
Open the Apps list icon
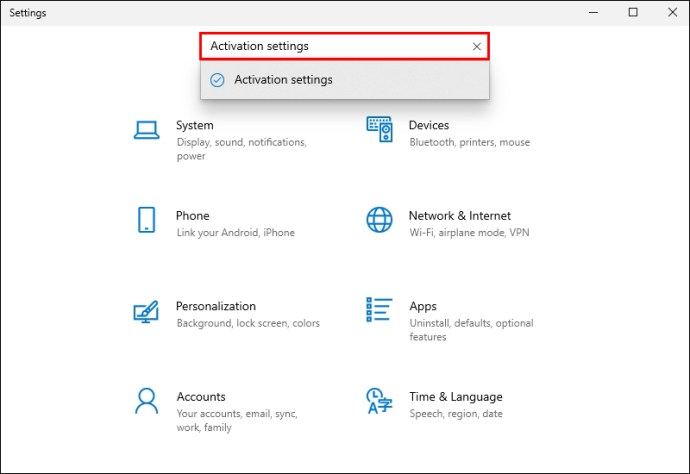[x=379, y=309]
